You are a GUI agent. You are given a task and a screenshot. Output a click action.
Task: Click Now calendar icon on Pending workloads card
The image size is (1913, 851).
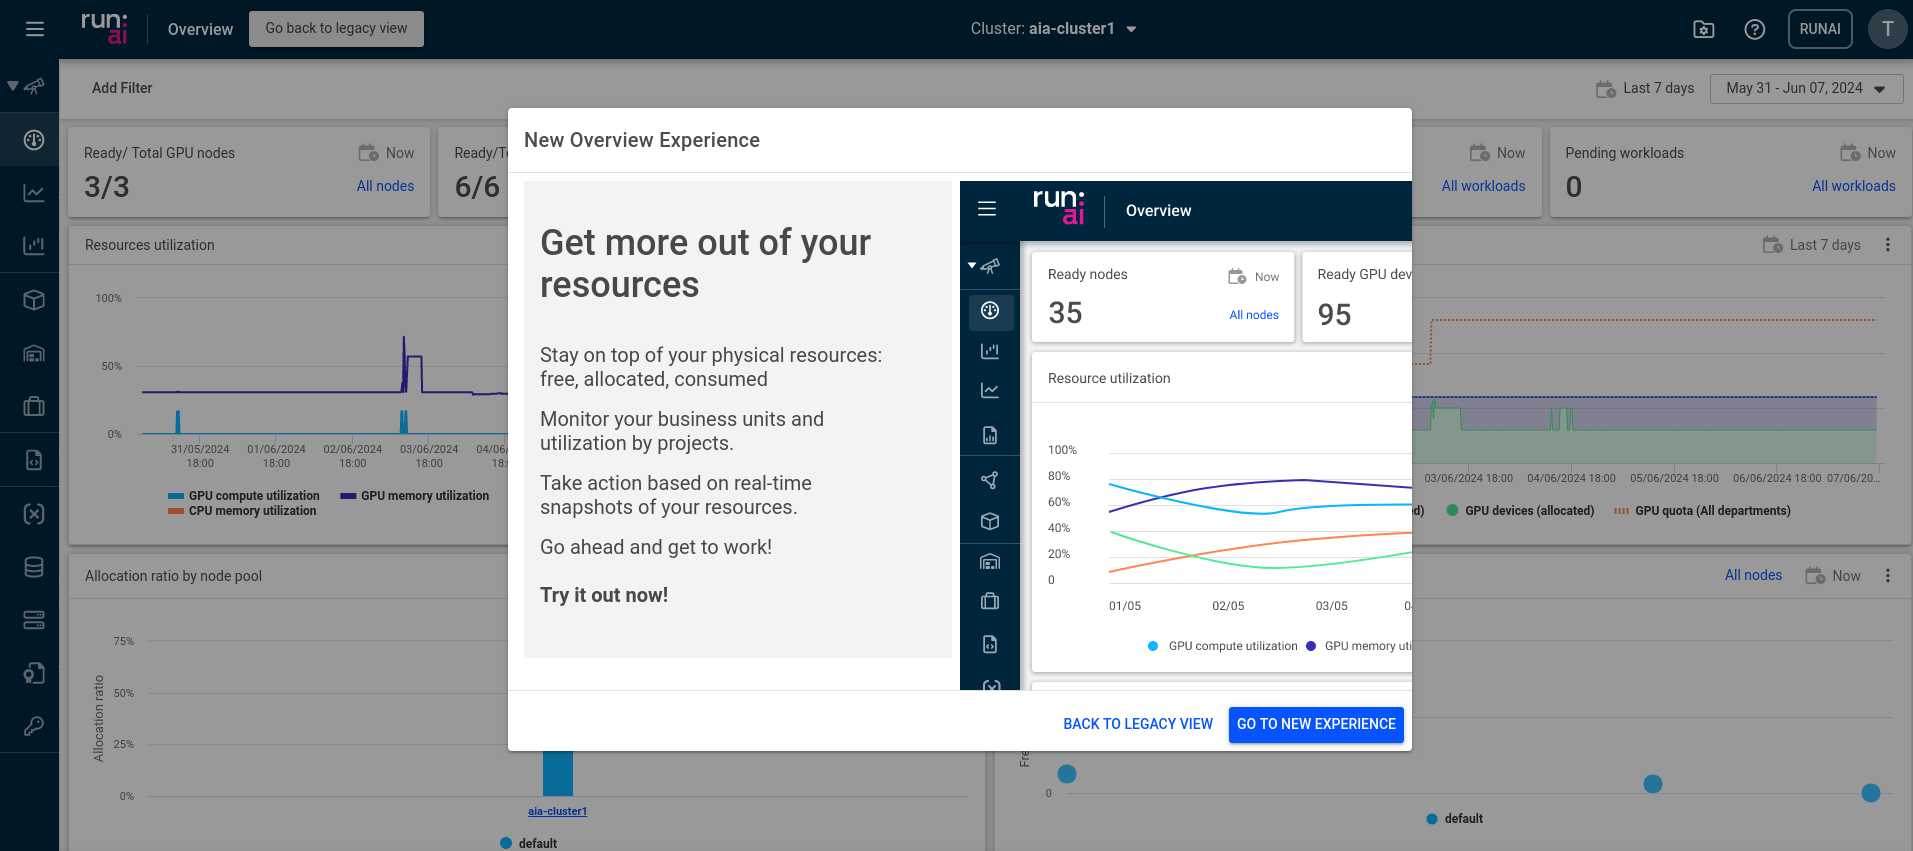click(x=1850, y=152)
